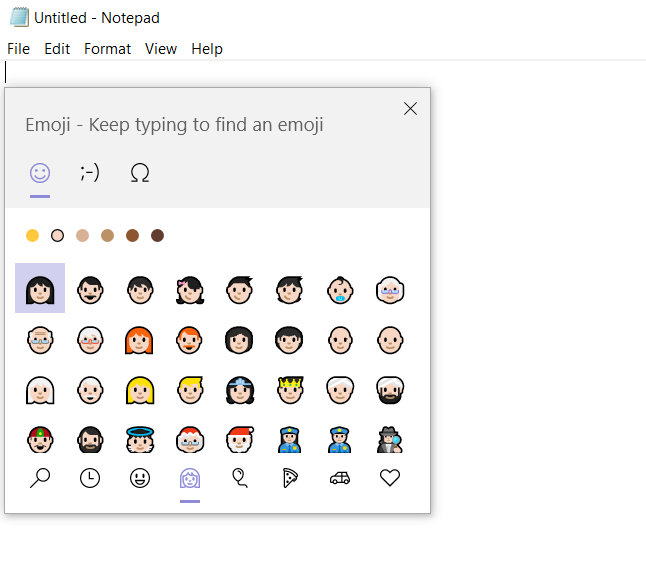The width and height of the screenshot is (646, 567).
Task: Pick older person with red glasses emoji
Action: point(90,340)
